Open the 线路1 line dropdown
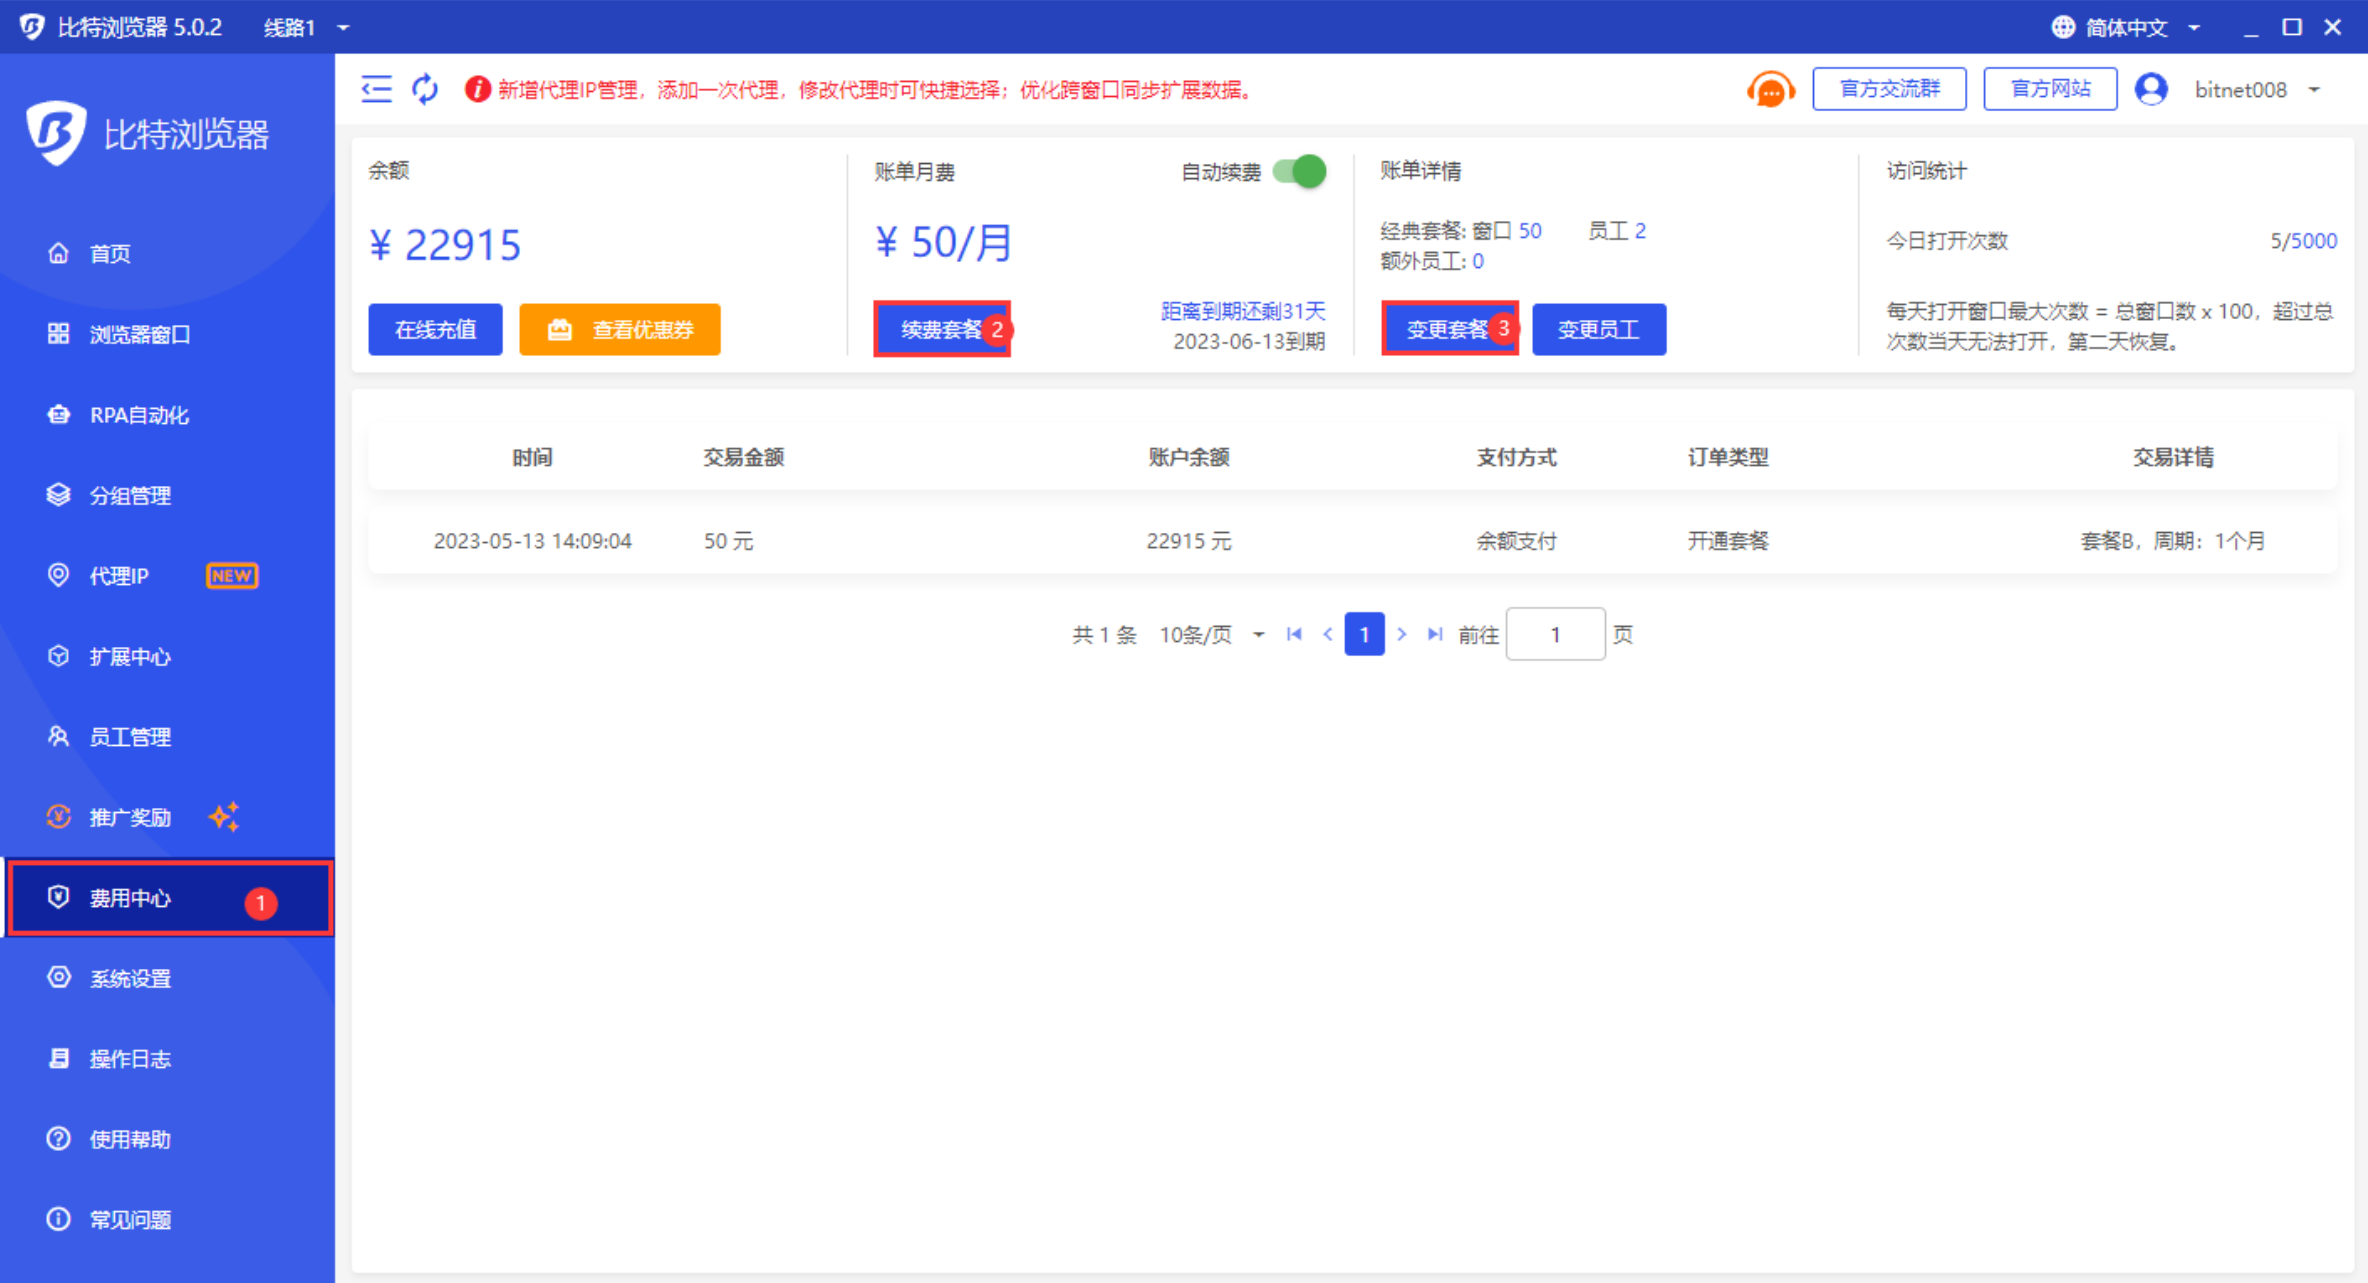Image resolution: width=2368 pixels, height=1283 pixels. pos(306,27)
